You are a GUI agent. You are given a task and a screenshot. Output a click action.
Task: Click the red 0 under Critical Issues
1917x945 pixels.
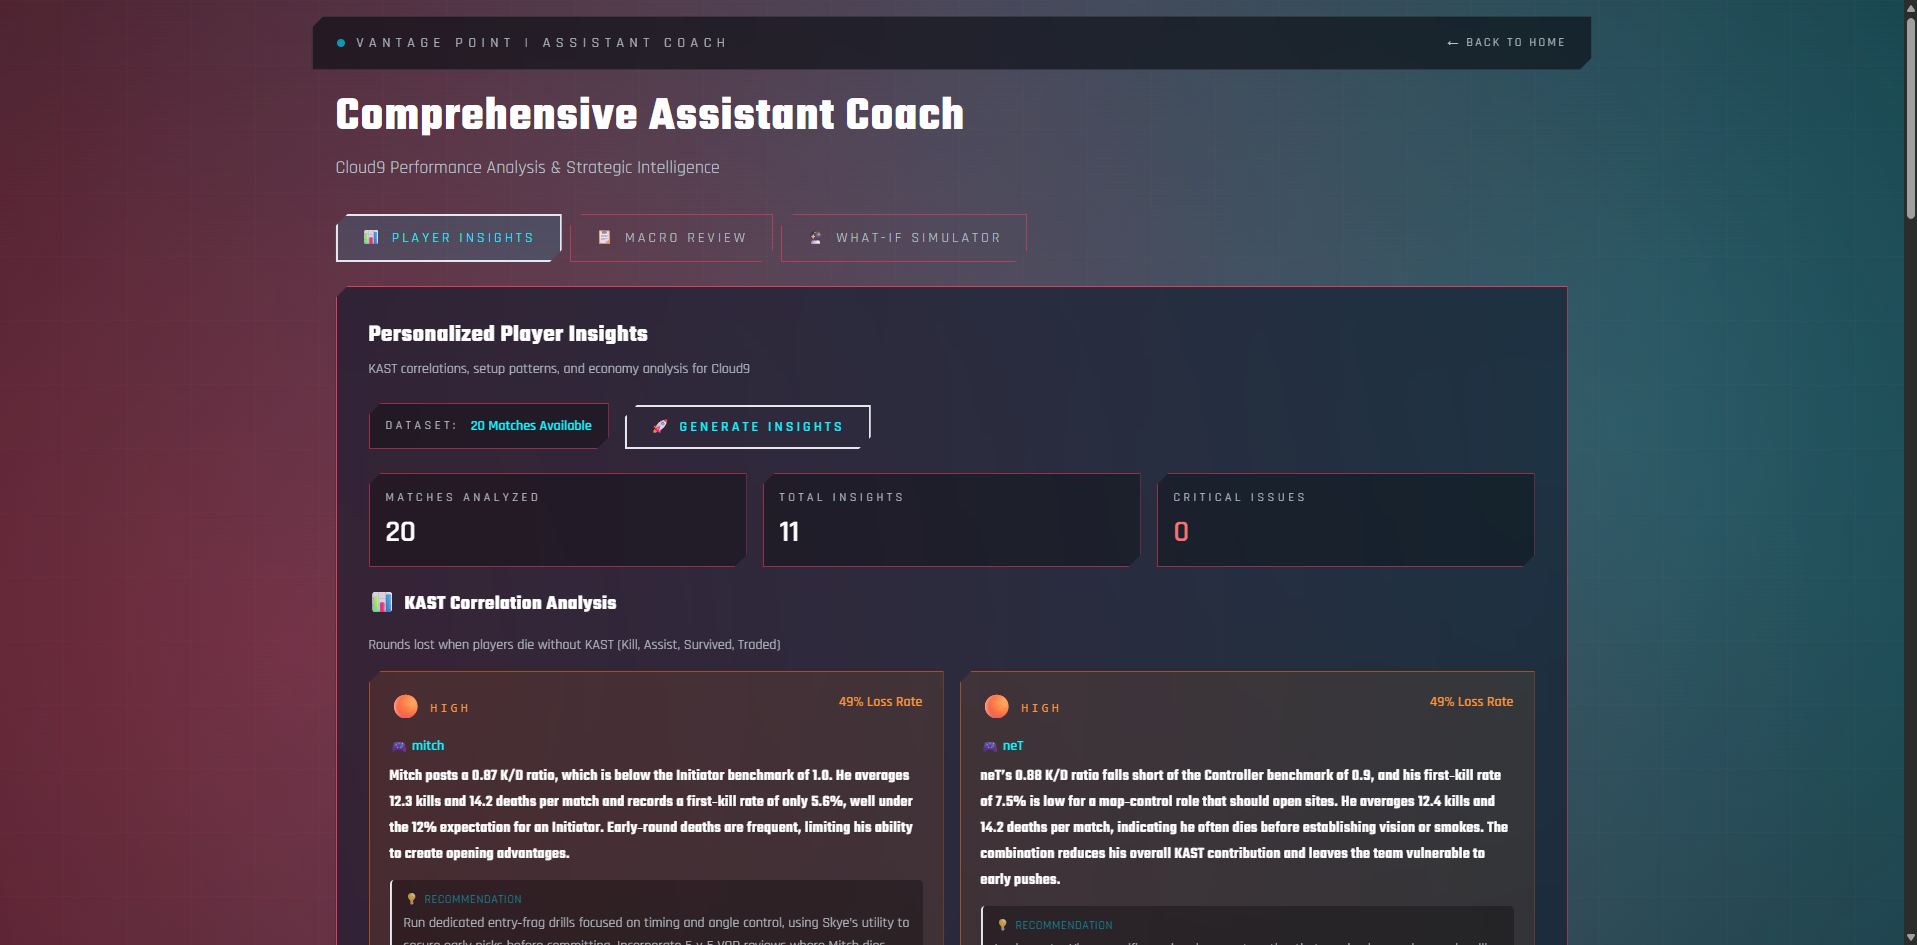click(1181, 532)
